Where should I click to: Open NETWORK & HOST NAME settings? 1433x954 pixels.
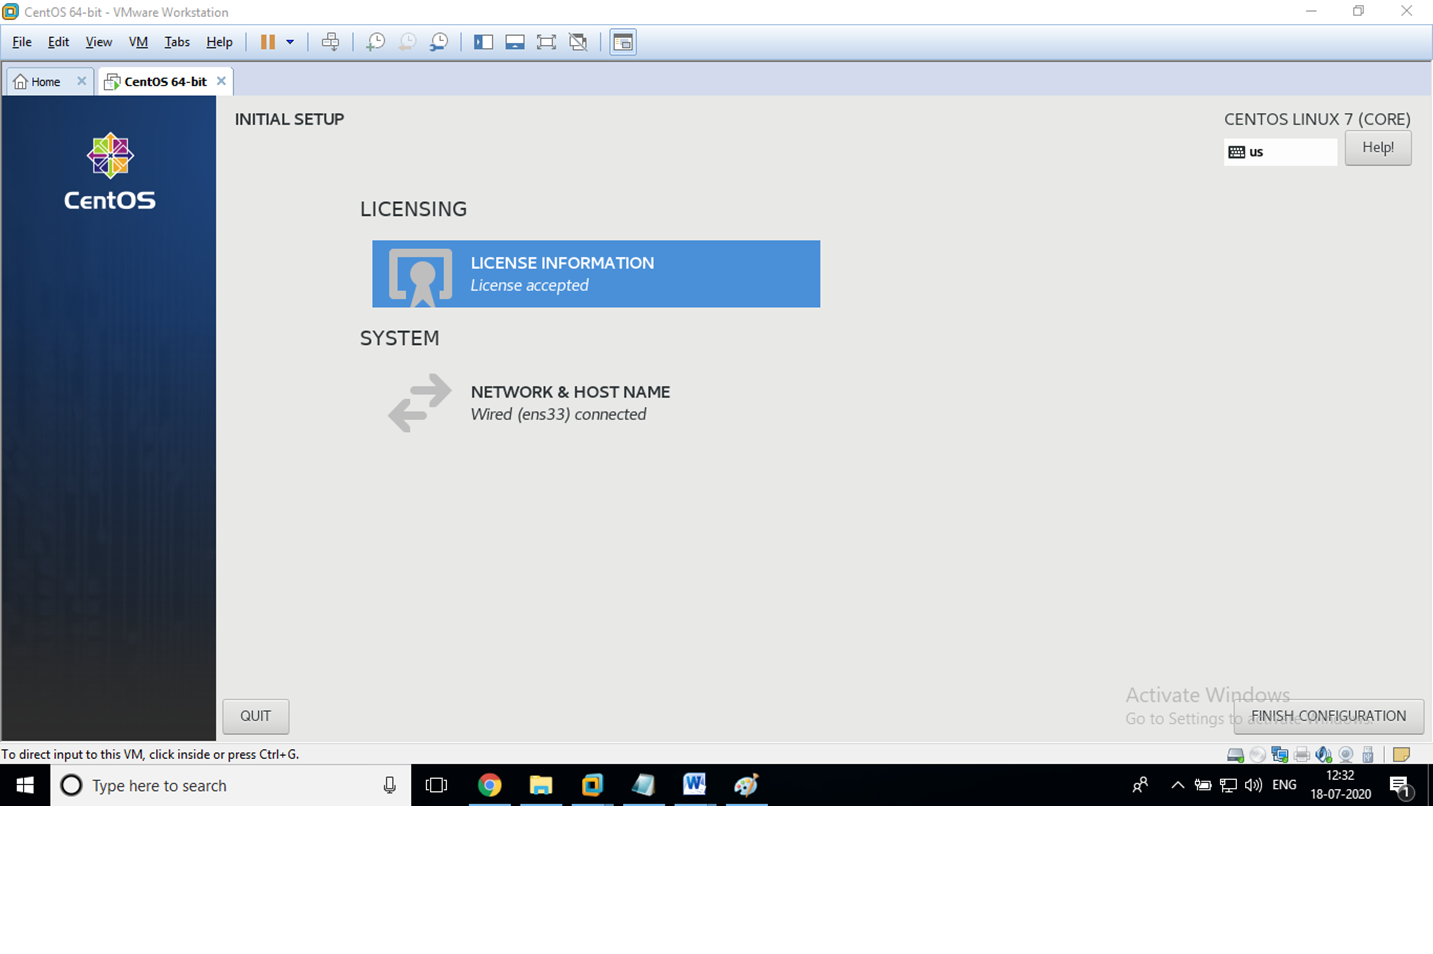[570, 402]
